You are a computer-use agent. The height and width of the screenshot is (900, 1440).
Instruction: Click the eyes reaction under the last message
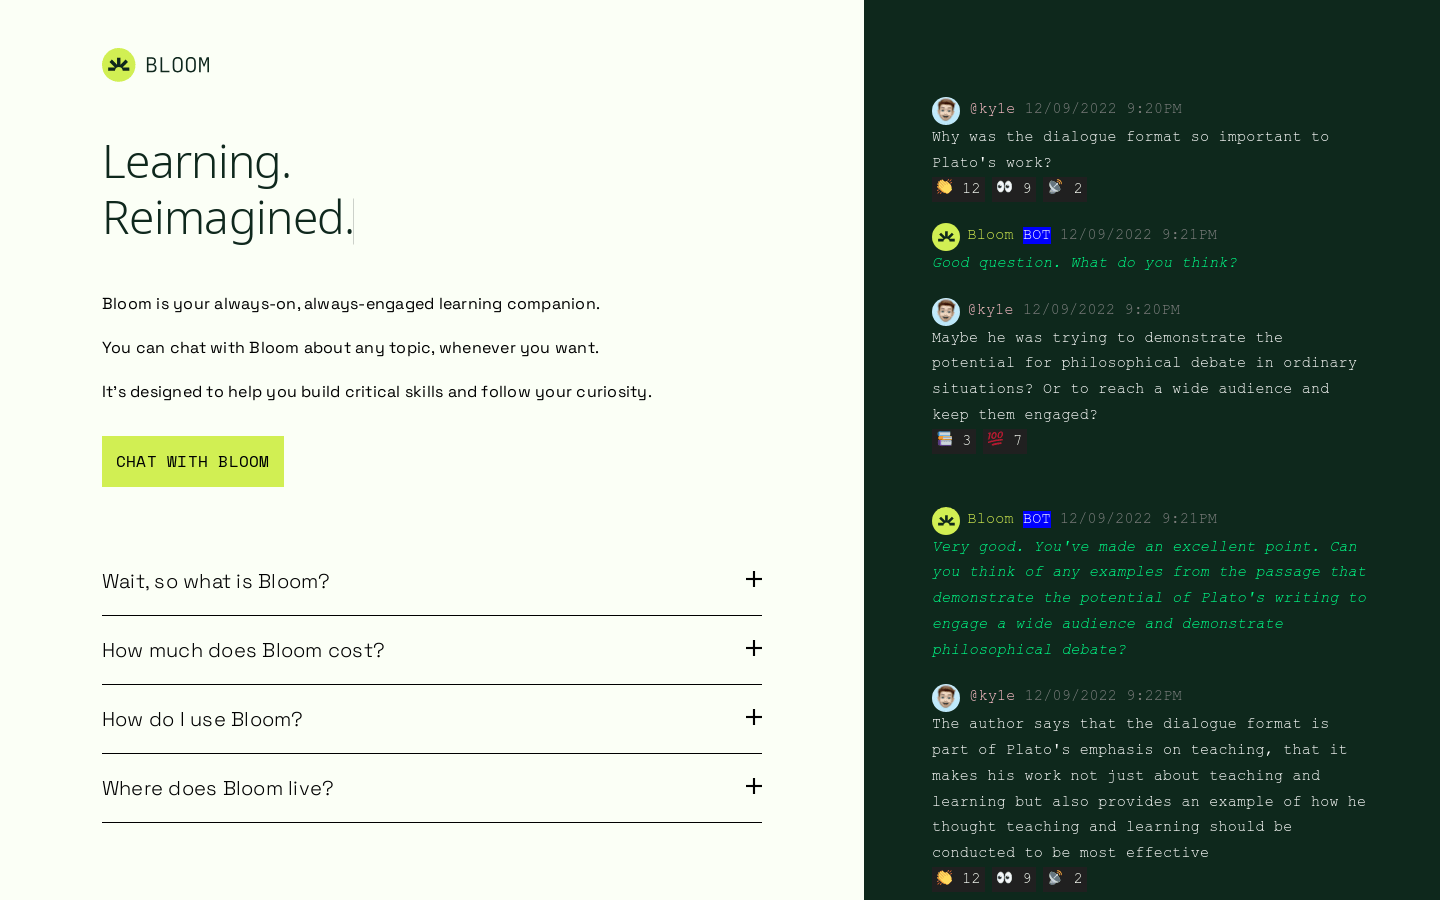click(1014, 878)
